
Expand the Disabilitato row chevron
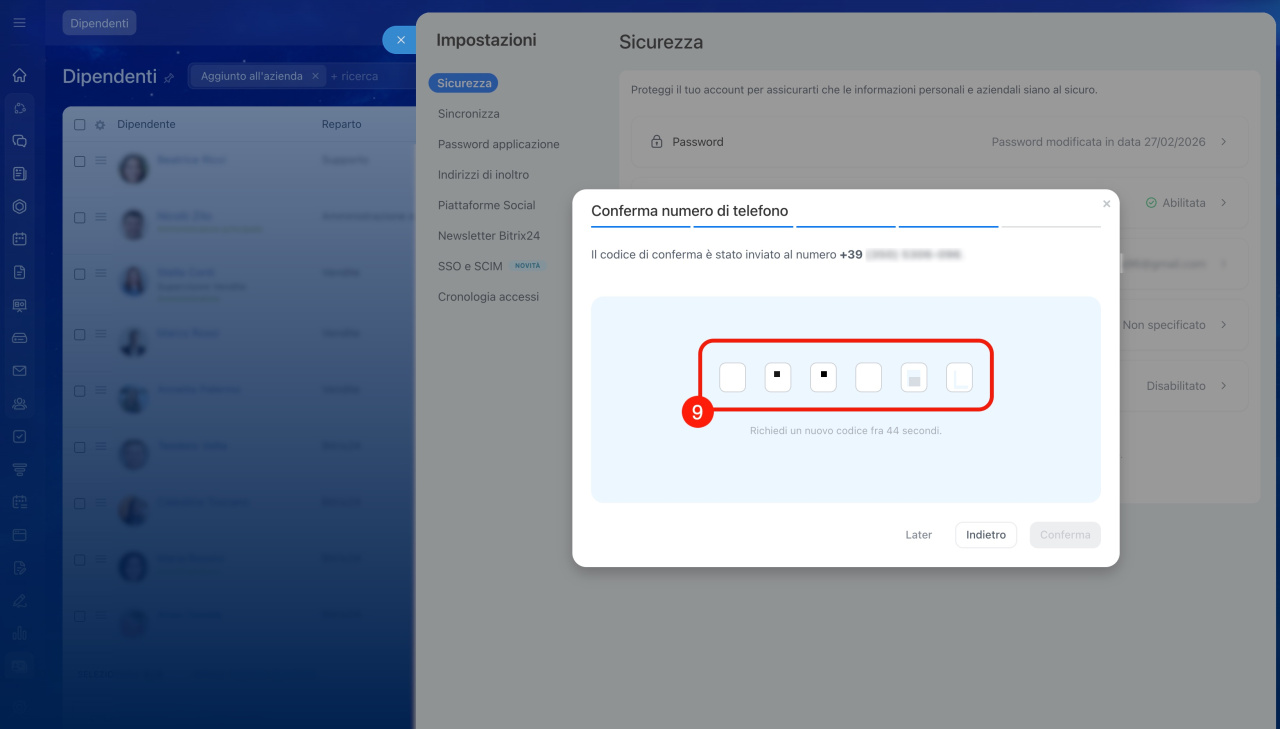pyautogui.click(x=1223, y=386)
